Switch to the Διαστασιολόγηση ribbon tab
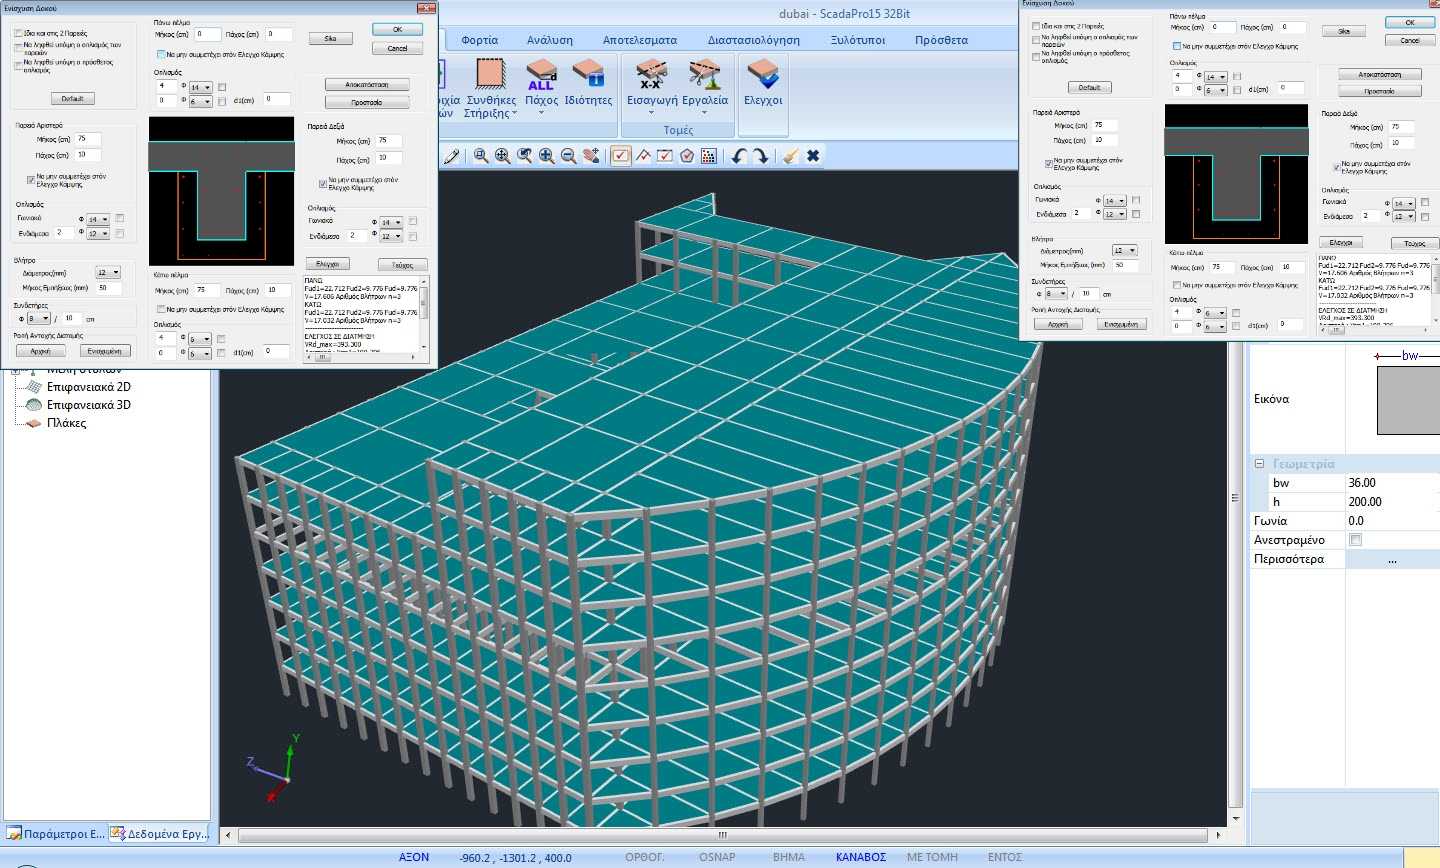Screen dimensions: 1440x868 753,40
